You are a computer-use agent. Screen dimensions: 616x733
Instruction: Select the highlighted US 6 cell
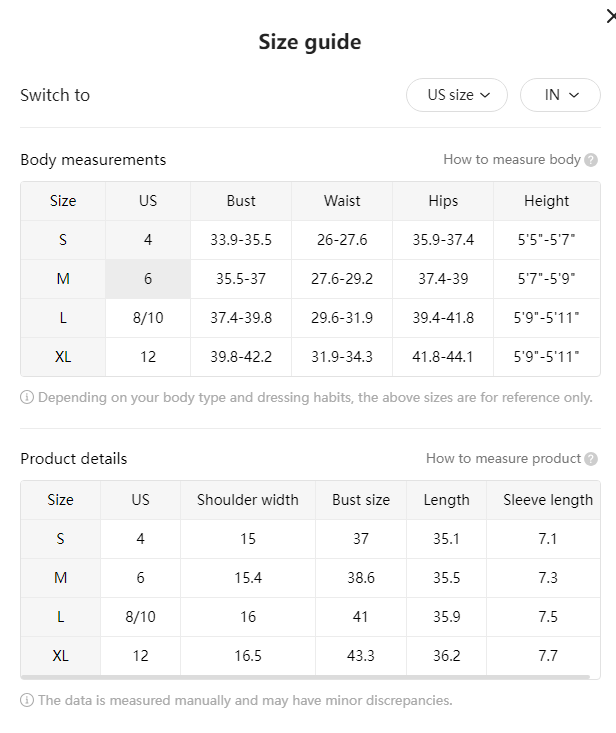[148, 279]
